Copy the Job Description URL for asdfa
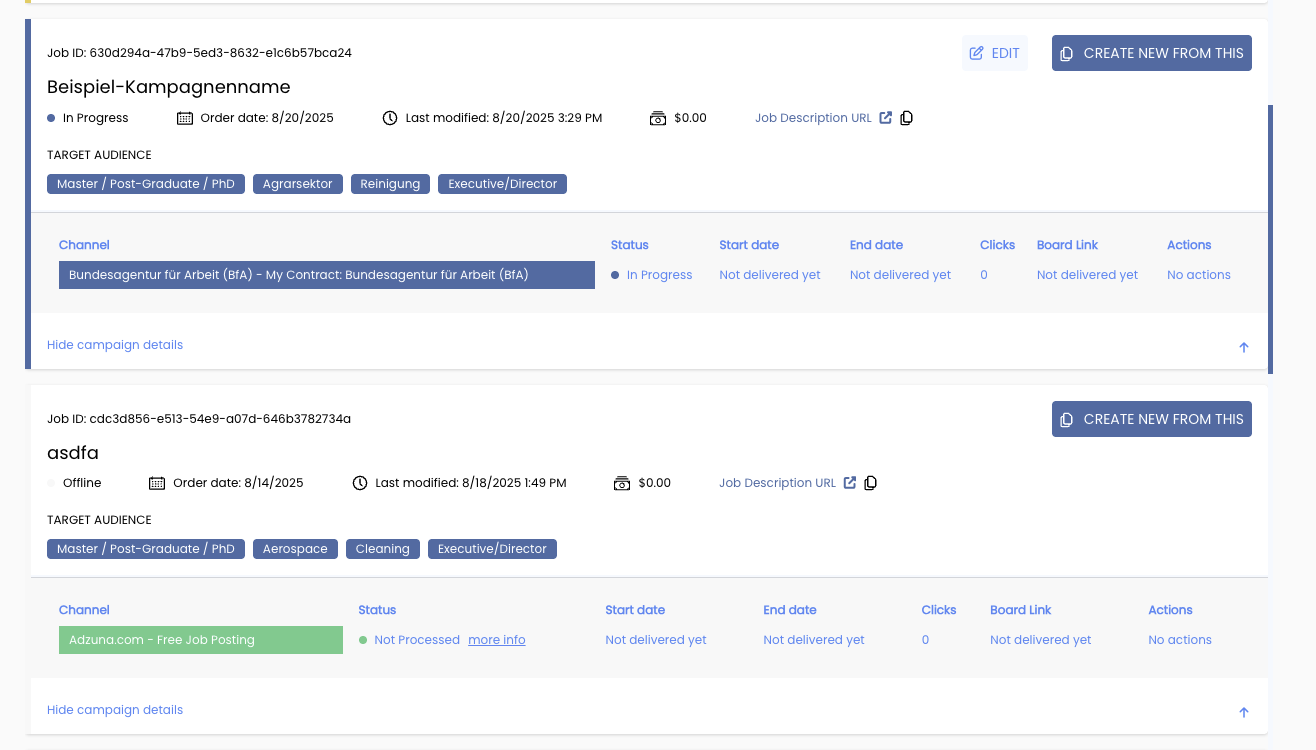This screenshot has height=750, width=1316. pyautogui.click(x=871, y=483)
